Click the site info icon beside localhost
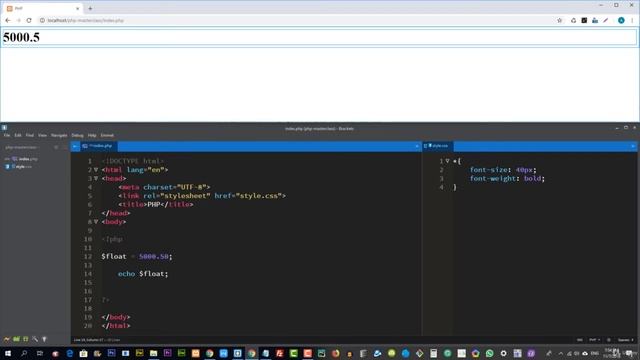This screenshot has height=360, width=640. (42, 20)
